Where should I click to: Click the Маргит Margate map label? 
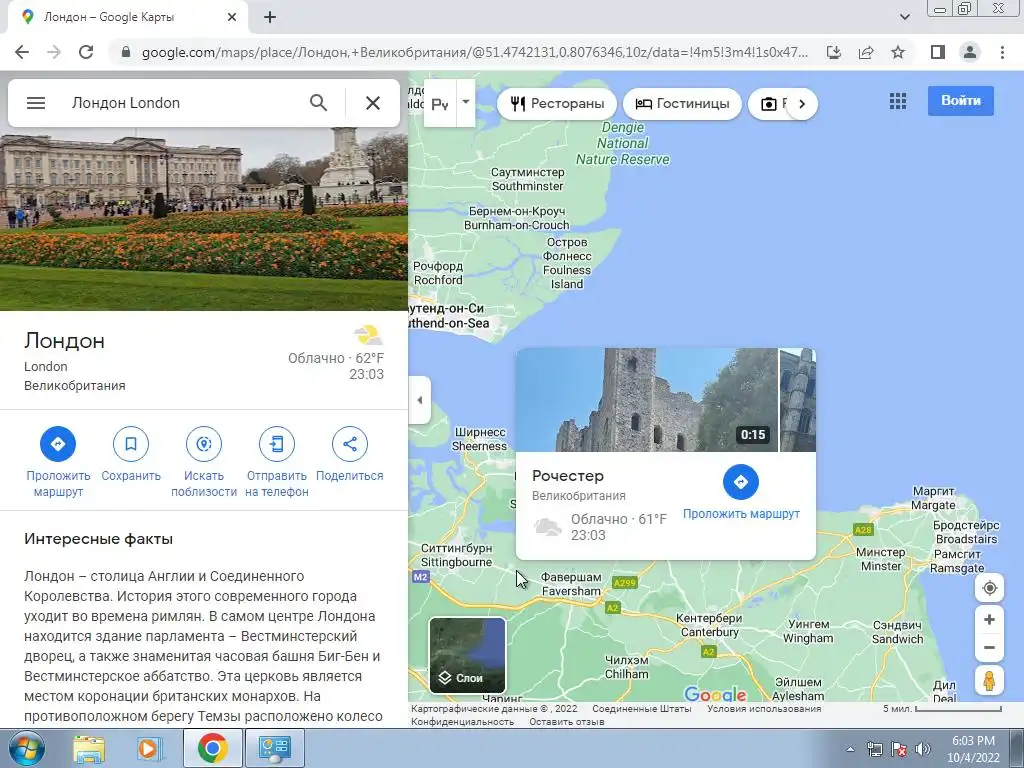(x=933, y=498)
